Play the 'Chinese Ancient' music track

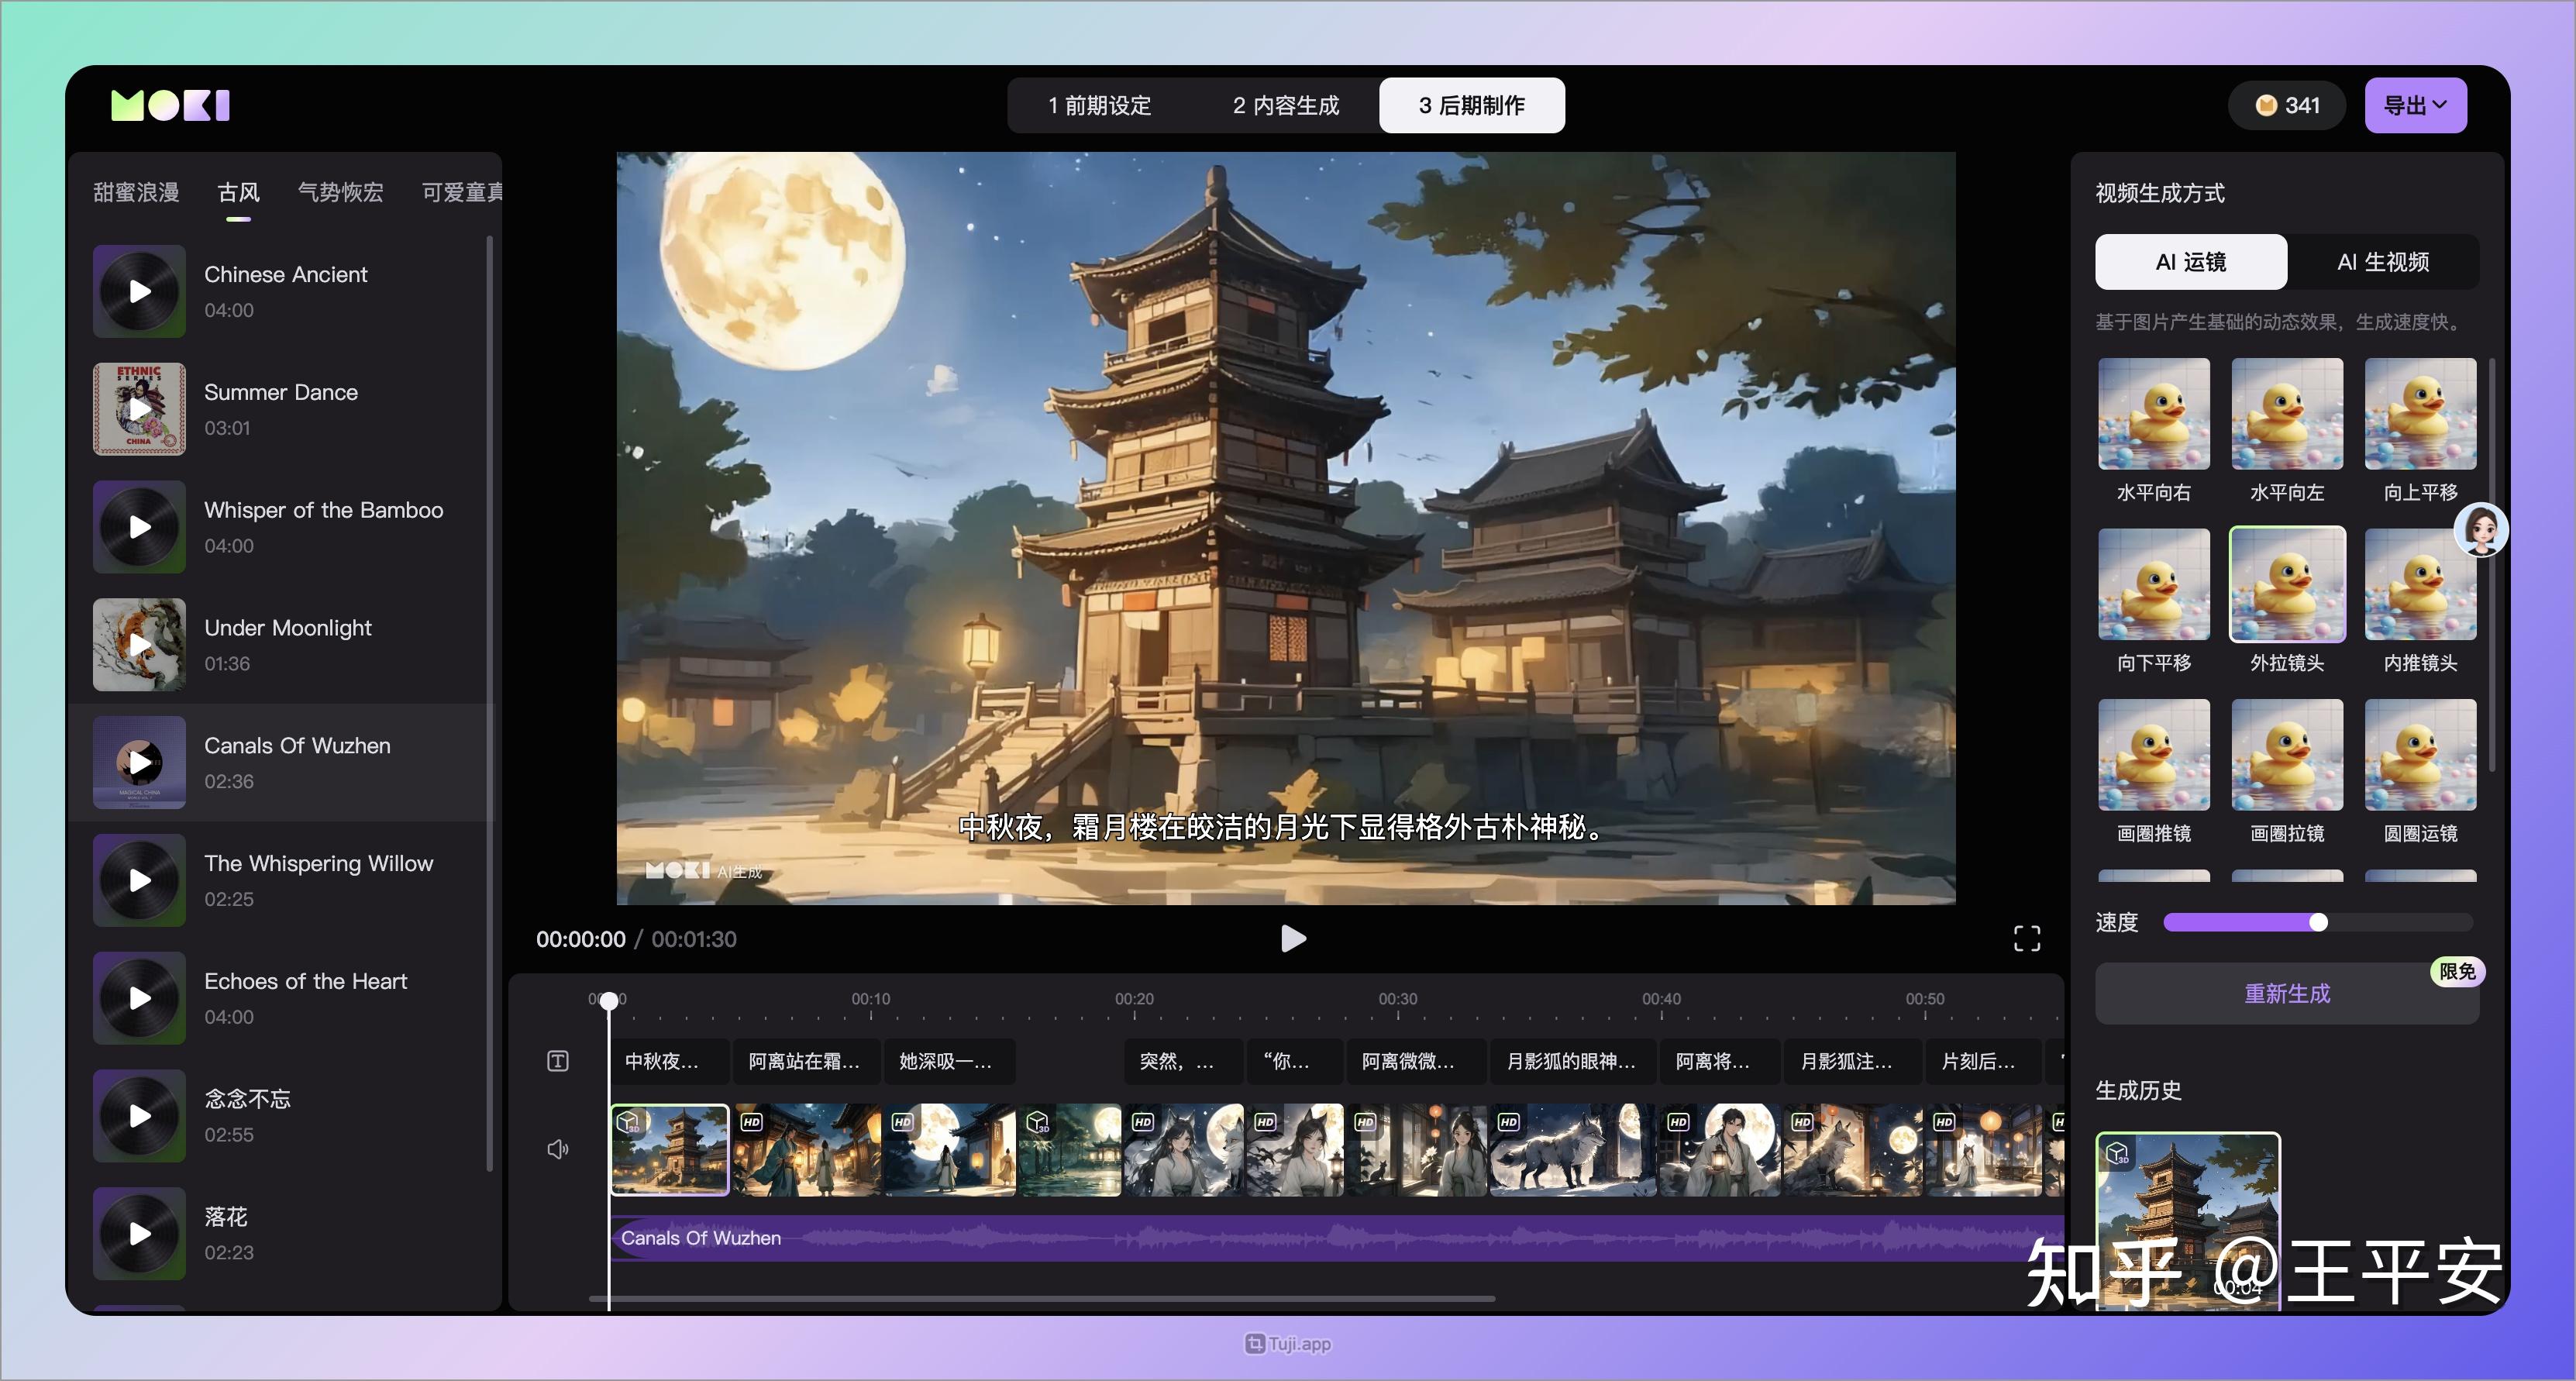click(139, 291)
